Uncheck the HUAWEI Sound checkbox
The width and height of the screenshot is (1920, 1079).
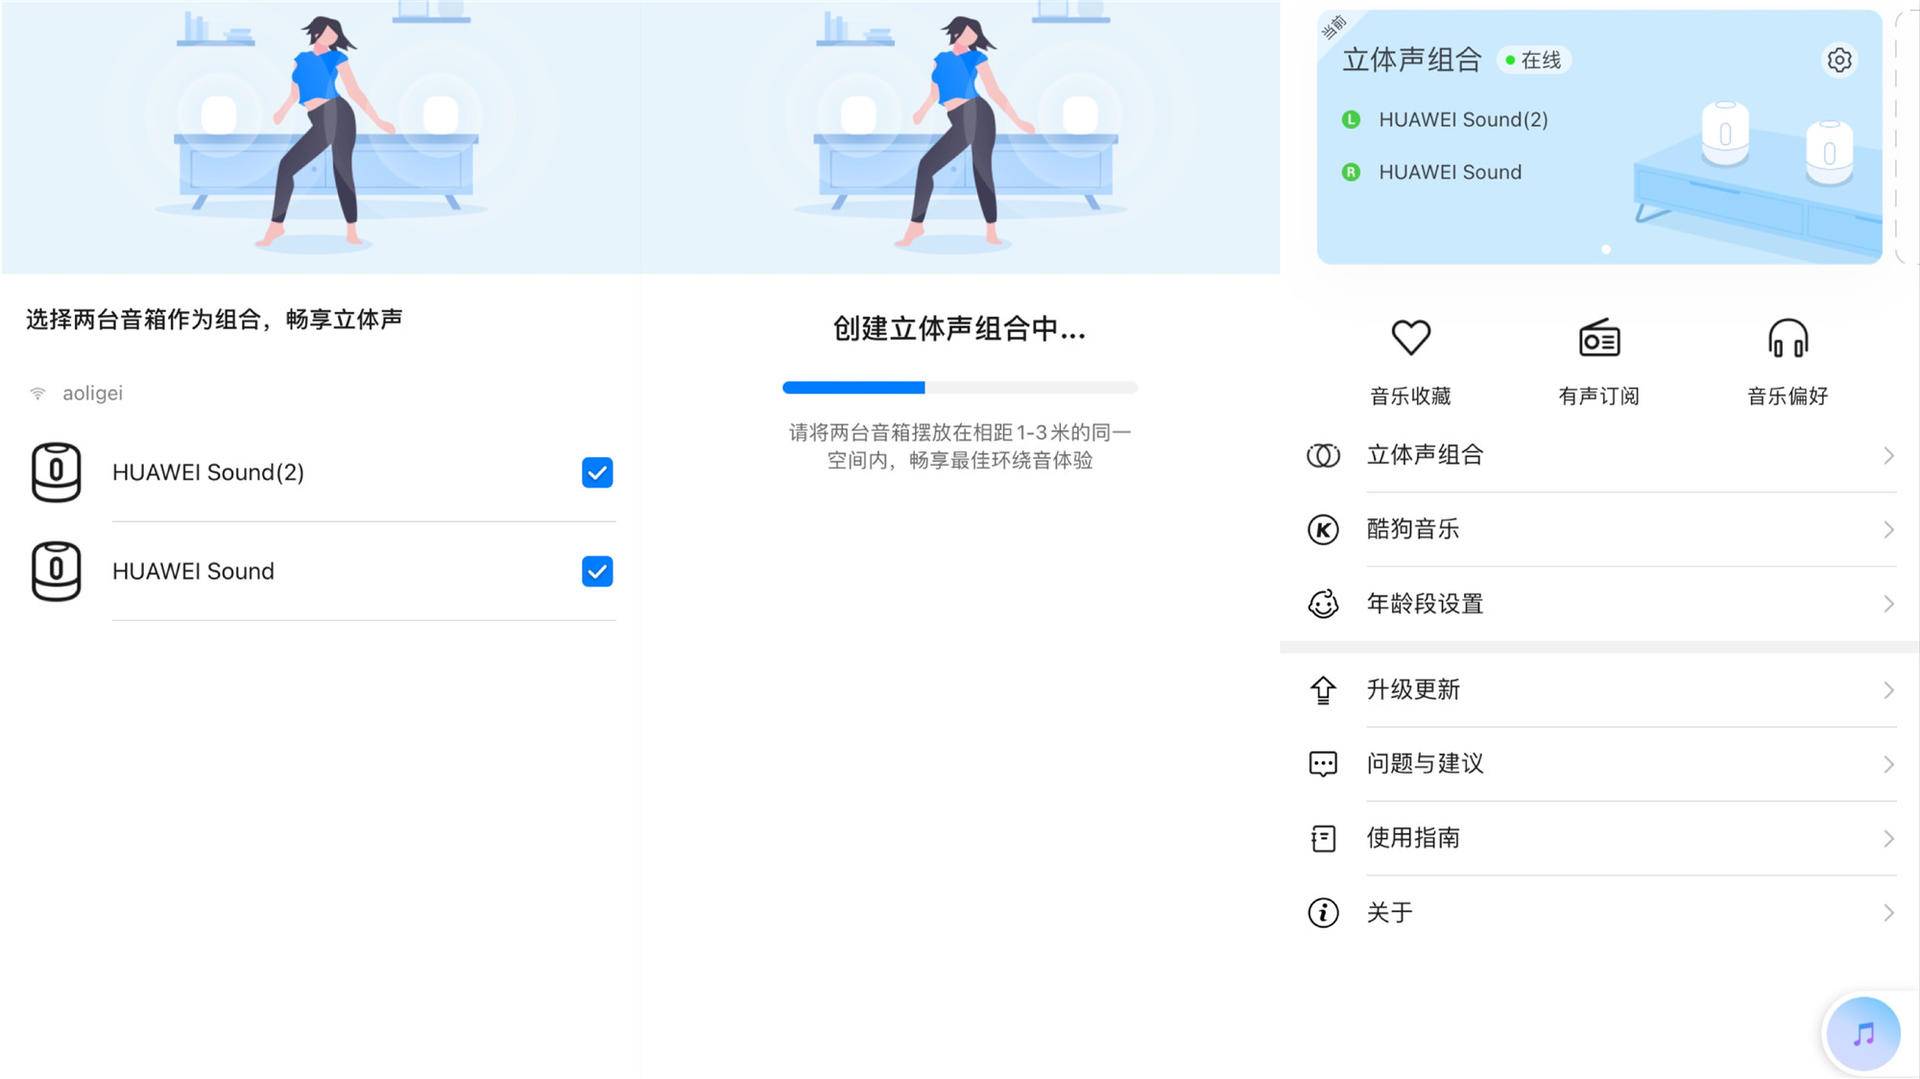[597, 571]
